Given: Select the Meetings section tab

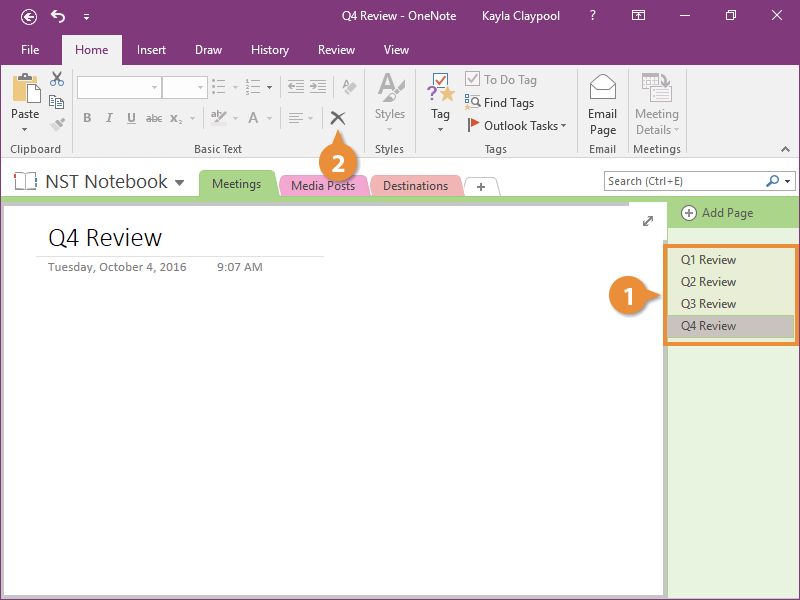Looking at the screenshot, I should (x=236, y=184).
